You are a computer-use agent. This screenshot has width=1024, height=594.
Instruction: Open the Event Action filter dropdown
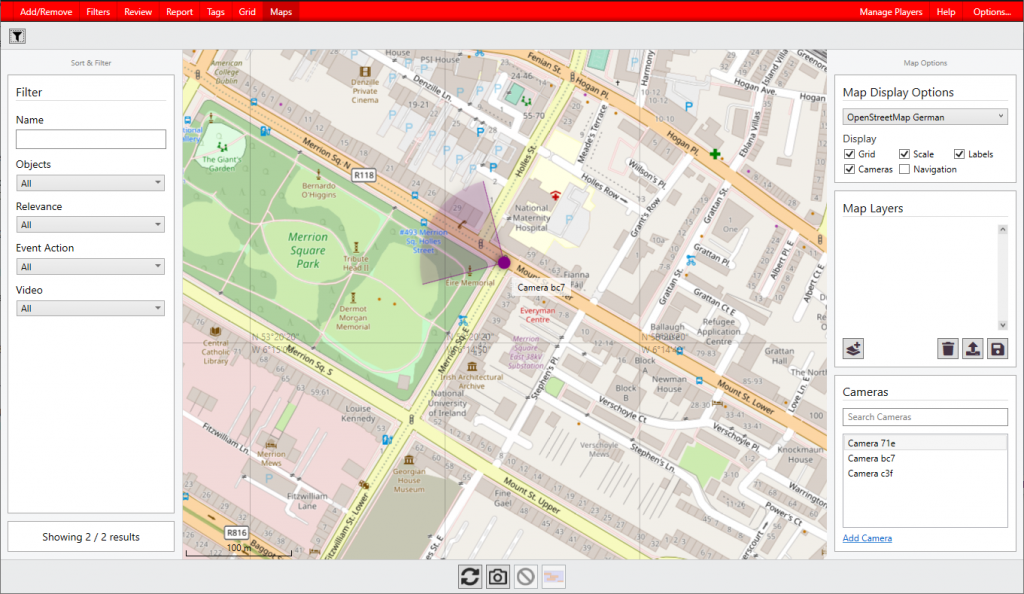tap(90, 266)
